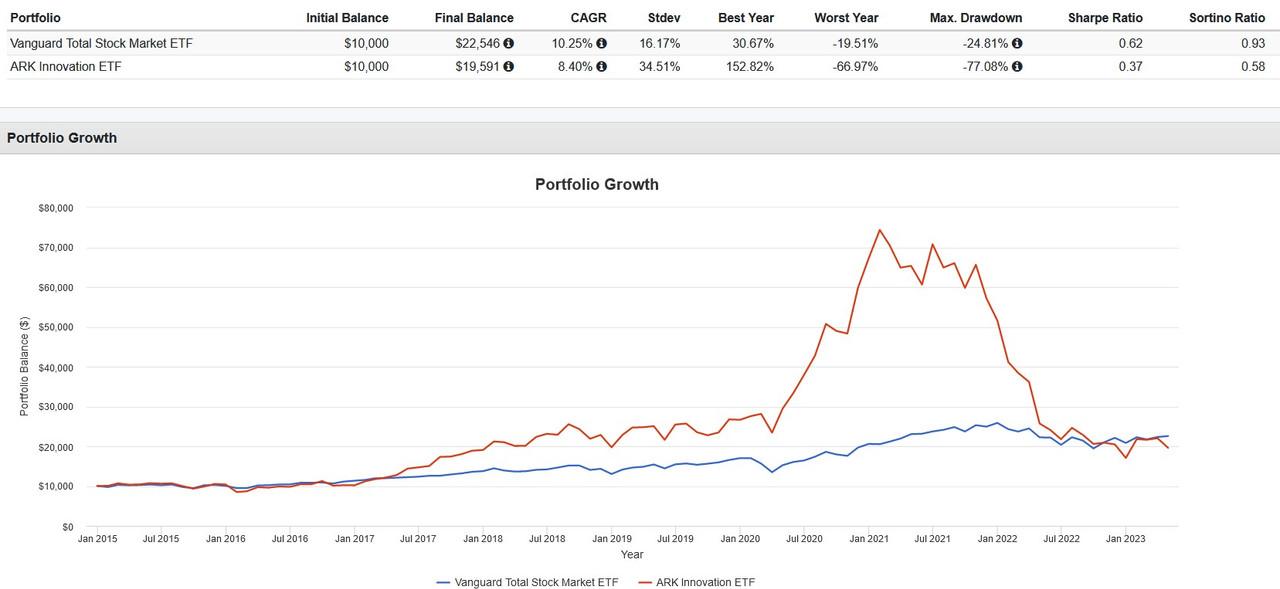Sort the table by Sharpe Ratio

(x=1104, y=17)
